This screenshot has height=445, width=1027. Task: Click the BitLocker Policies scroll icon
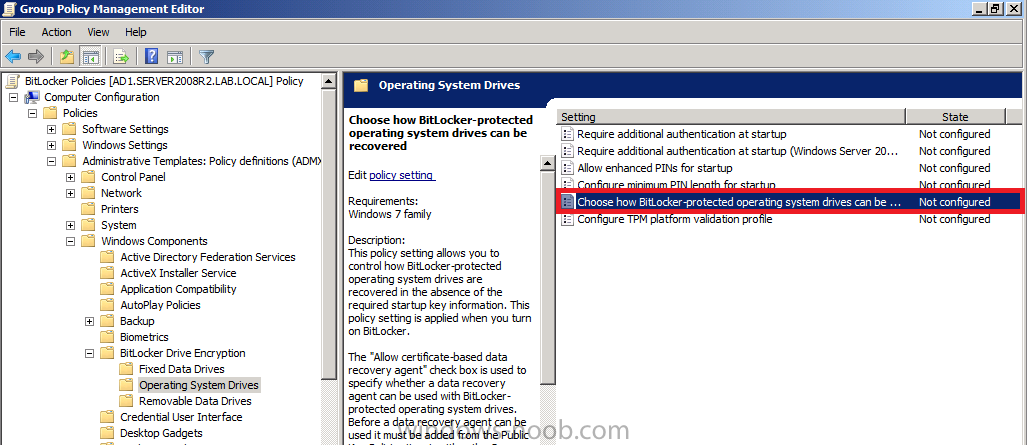pyautogui.click(x=12, y=81)
